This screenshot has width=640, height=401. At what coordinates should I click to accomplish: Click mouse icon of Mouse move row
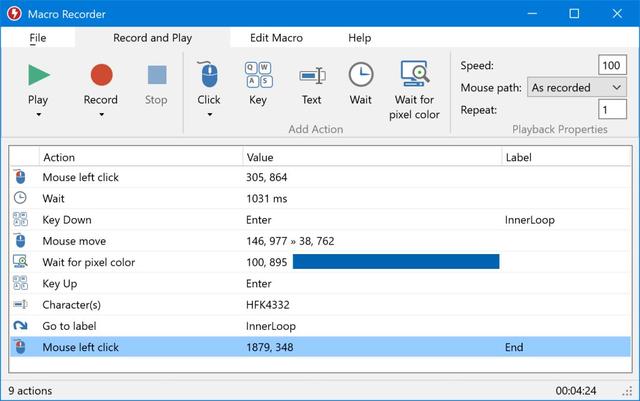click(x=20, y=241)
